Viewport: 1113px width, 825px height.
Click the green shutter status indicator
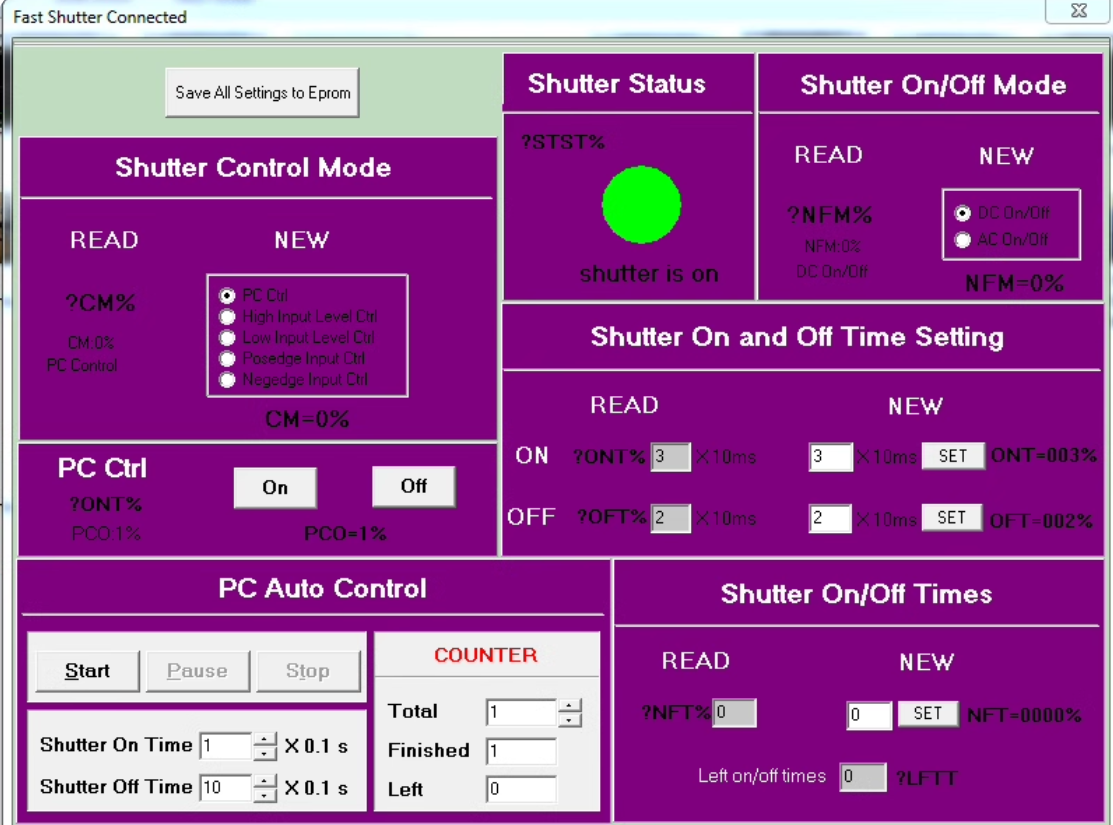tap(641, 204)
